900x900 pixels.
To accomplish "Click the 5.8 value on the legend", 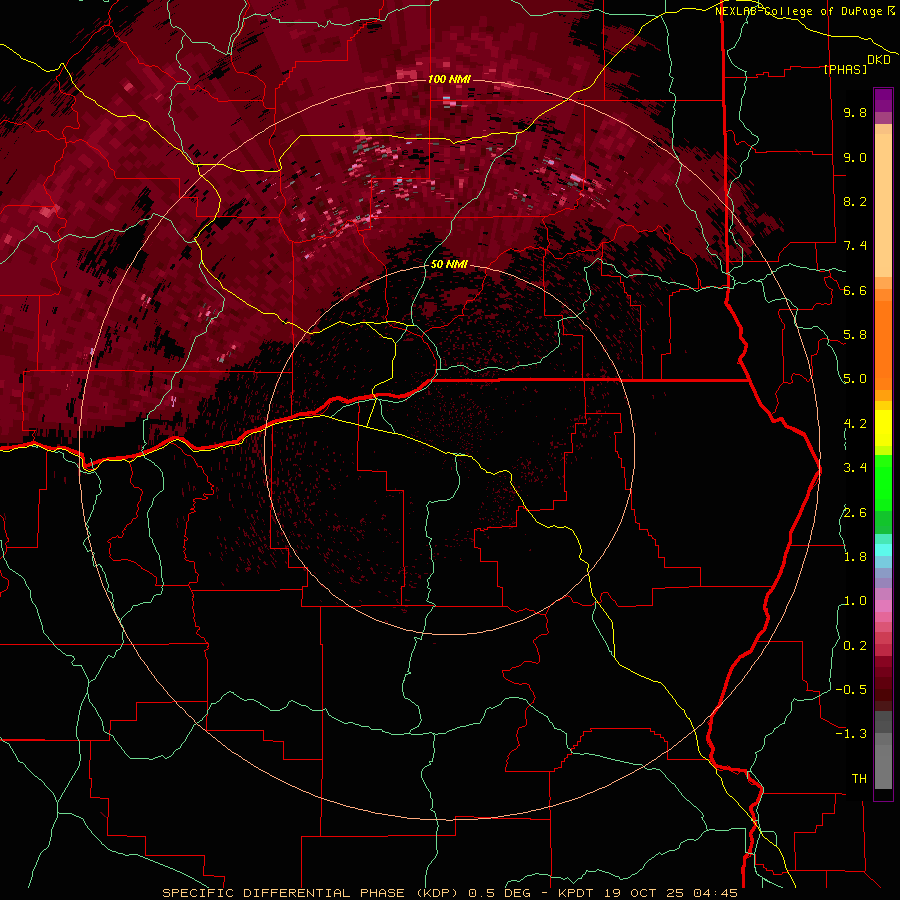I will point(855,335).
